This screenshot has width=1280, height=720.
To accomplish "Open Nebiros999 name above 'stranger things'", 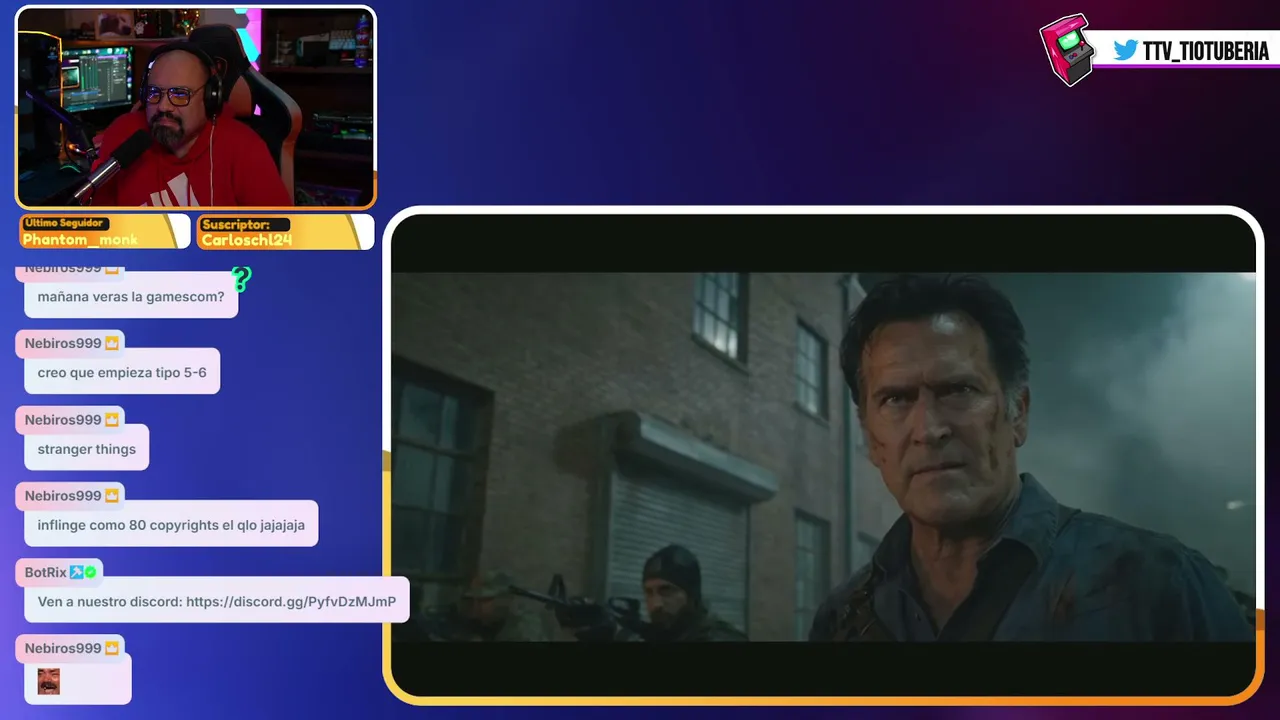I will tap(63, 420).
